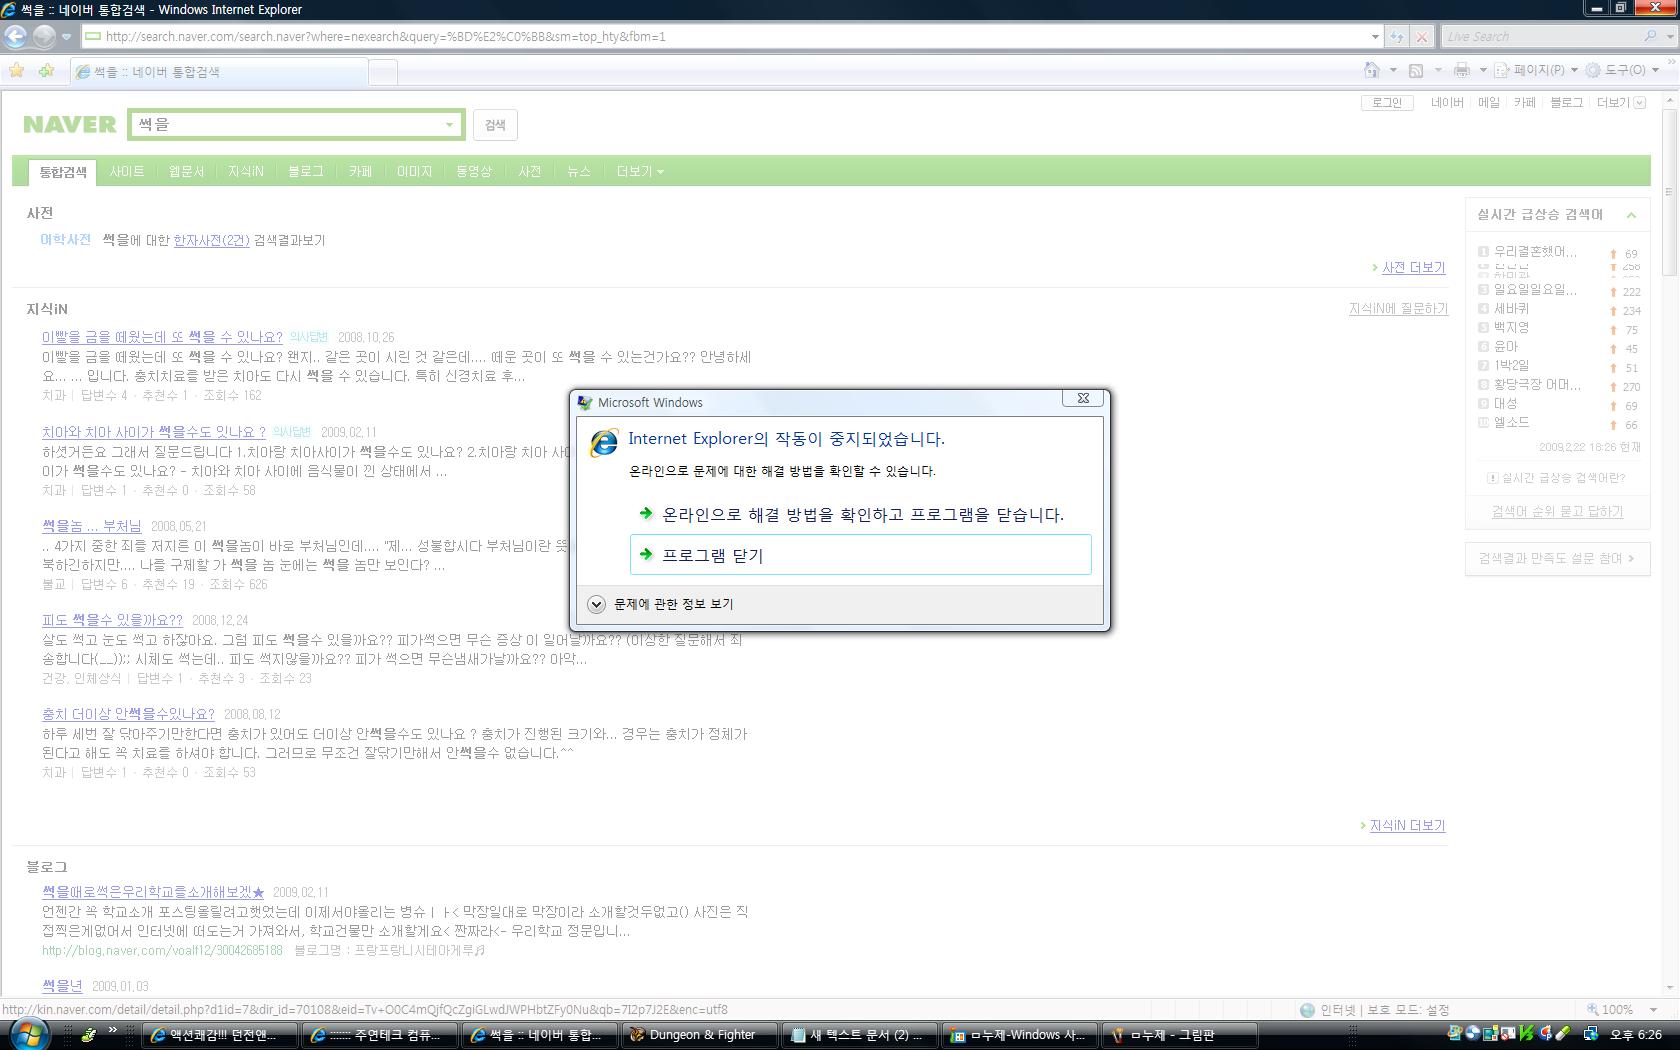Open the 100% zoom level control
The width and height of the screenshot is (1680, 1050).
click(x=1623, y=1010)
